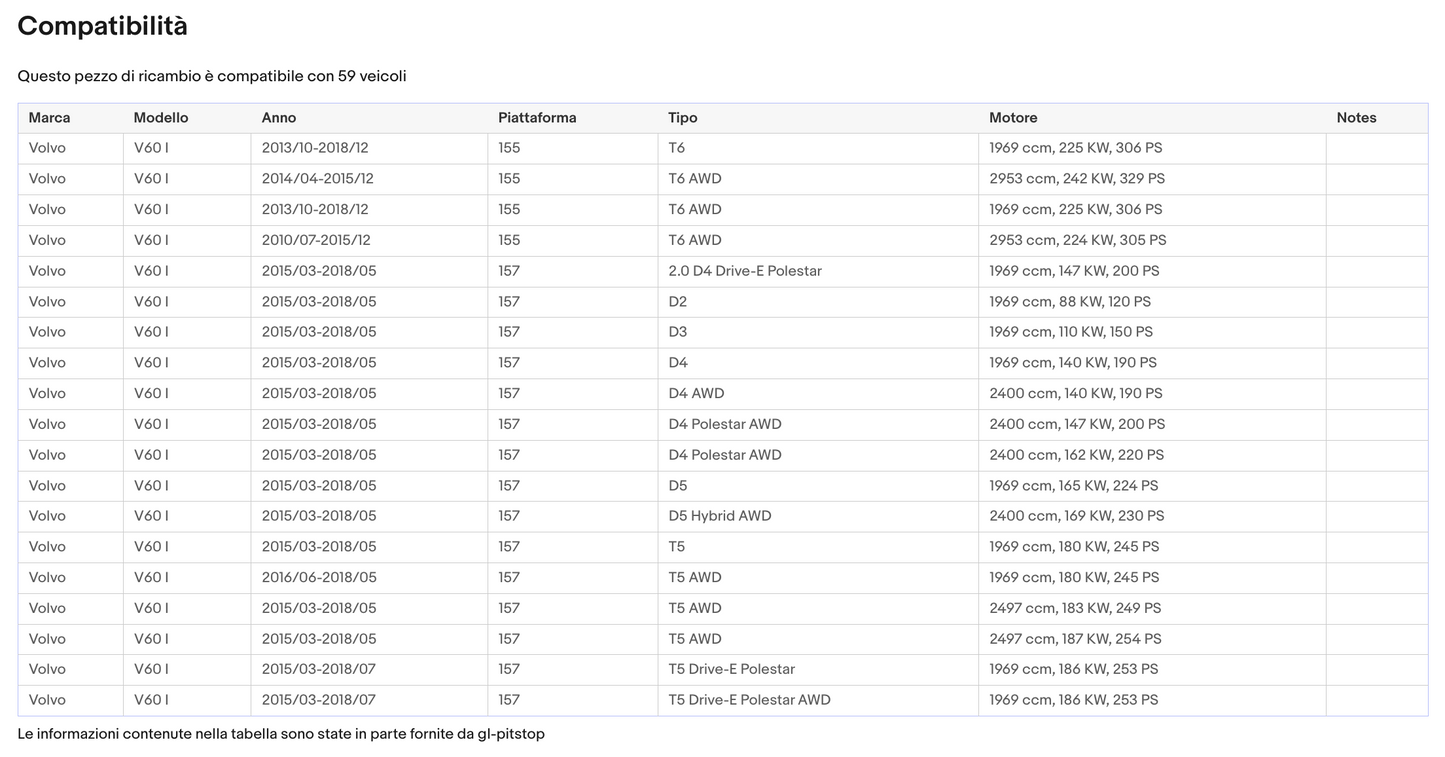Click the Piattaforma column header
The image size is (1445, 757).
pyautogui.click(x=537, y=118)
